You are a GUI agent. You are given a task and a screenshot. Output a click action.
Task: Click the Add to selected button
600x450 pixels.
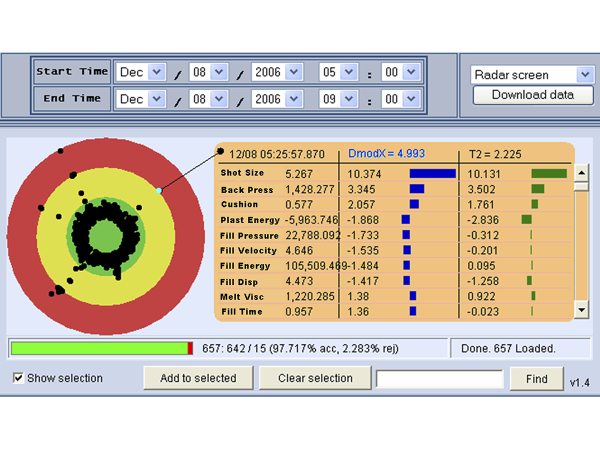pyautogui.click(x=198, y=378)
